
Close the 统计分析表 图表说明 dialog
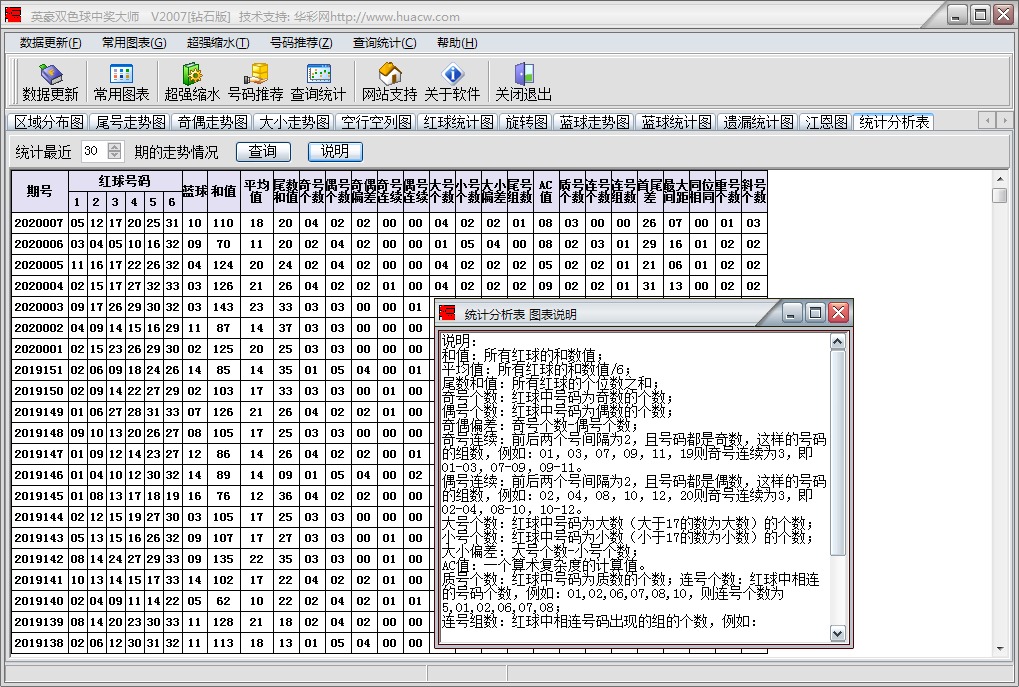click(838, 313)
